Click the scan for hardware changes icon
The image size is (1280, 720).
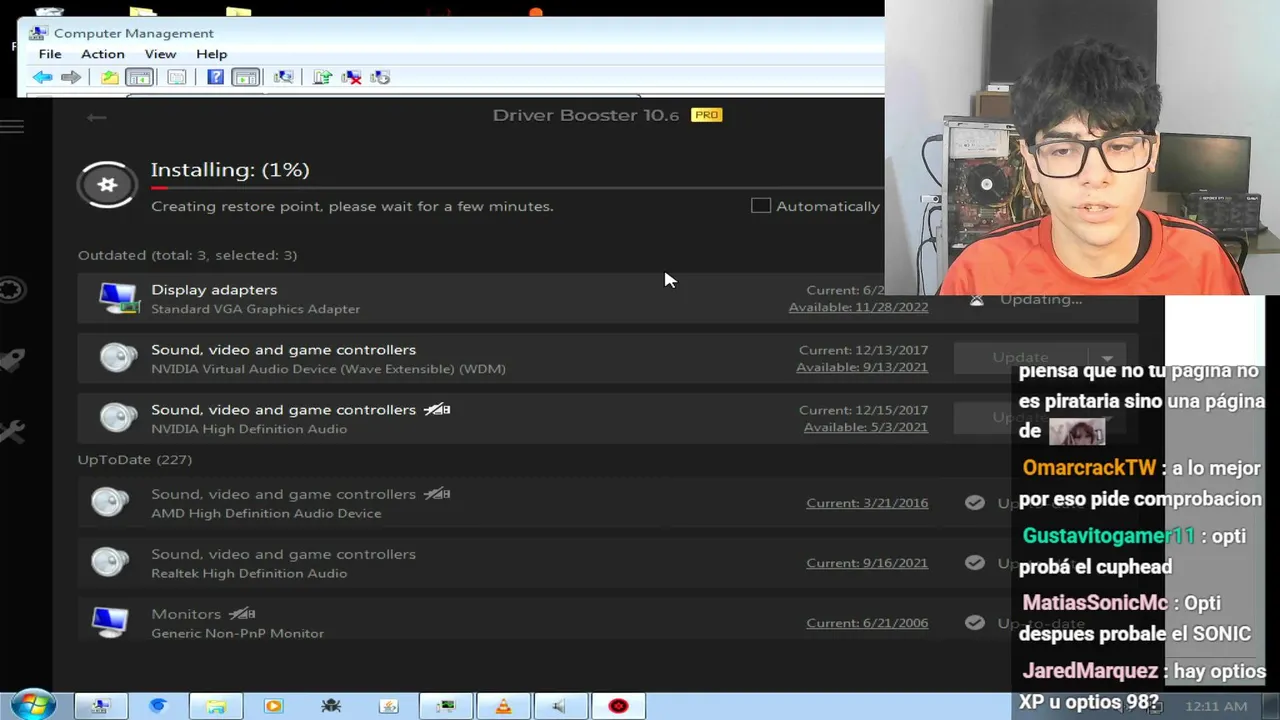[284, 77]
